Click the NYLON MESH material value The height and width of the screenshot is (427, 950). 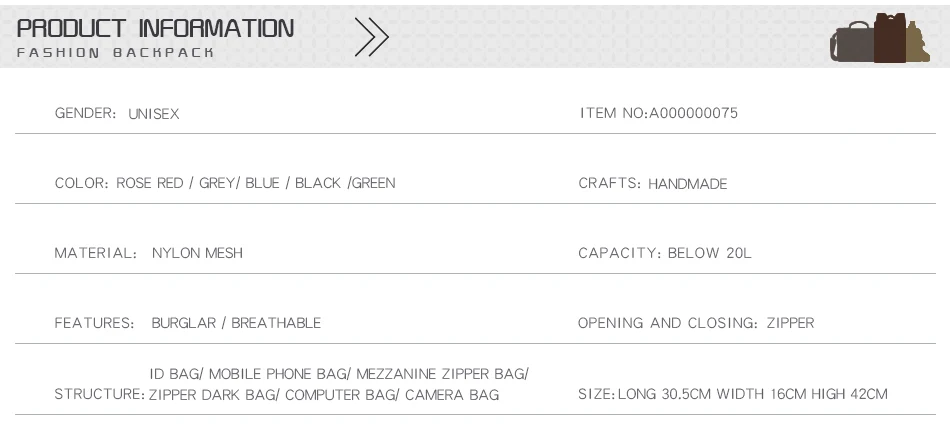click(198, 253)
